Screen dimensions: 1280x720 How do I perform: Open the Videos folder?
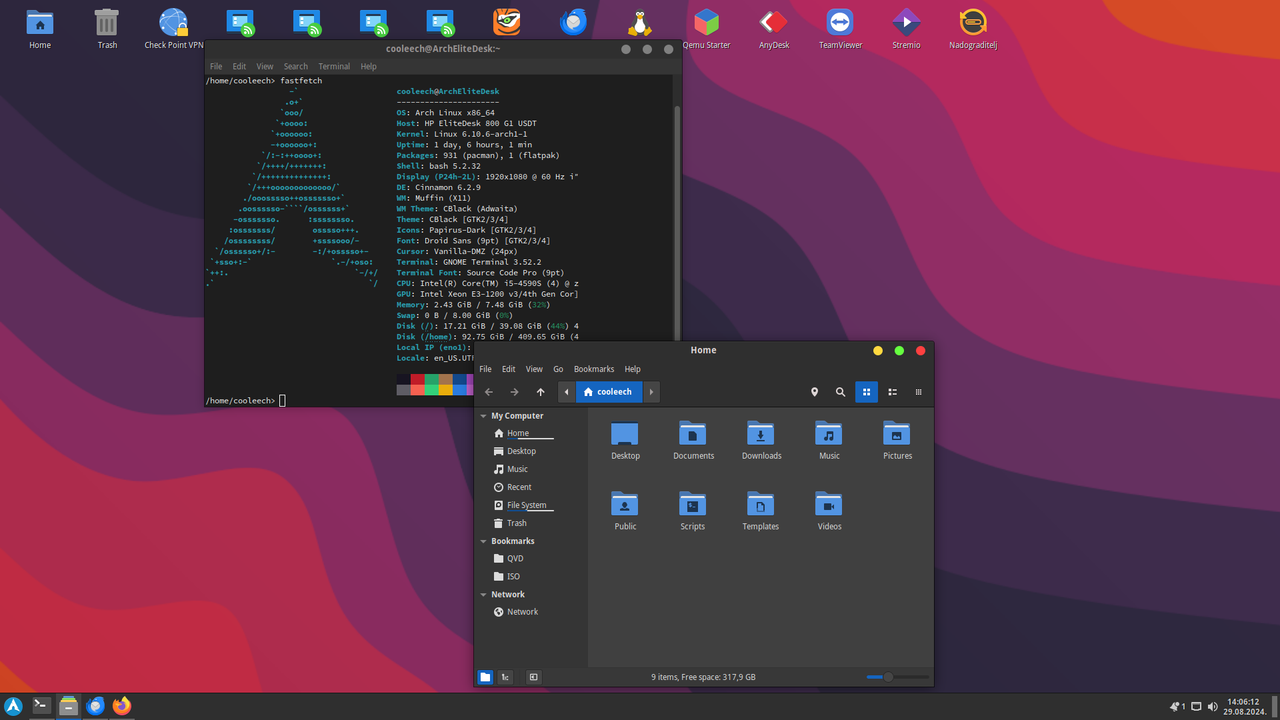coord(829,511)
